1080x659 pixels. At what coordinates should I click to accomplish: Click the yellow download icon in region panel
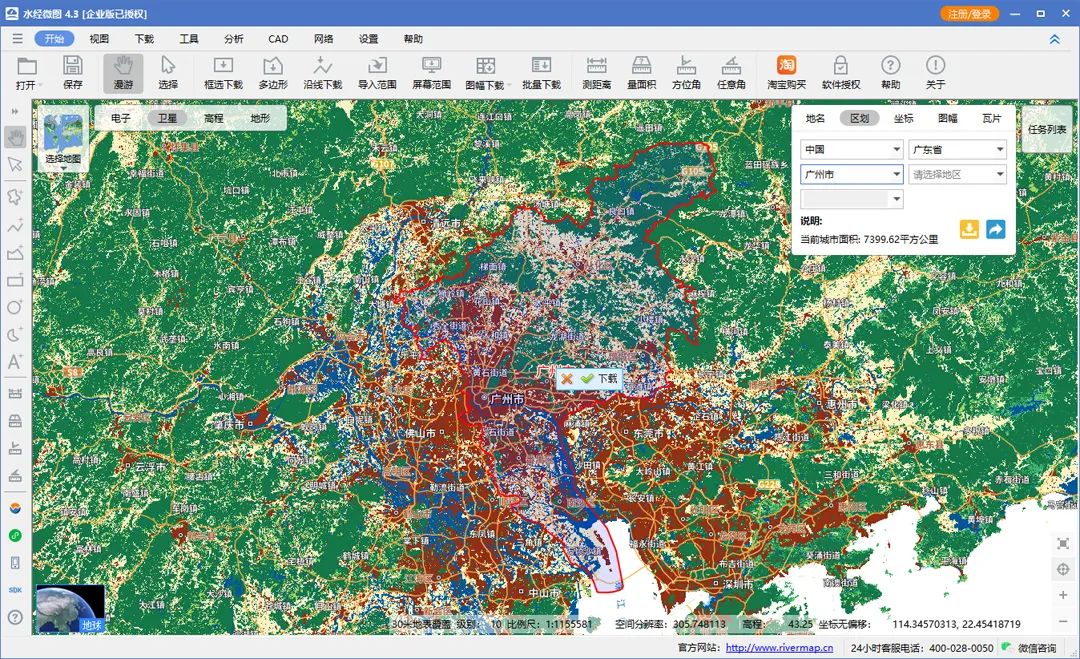[x=969, y=229]
